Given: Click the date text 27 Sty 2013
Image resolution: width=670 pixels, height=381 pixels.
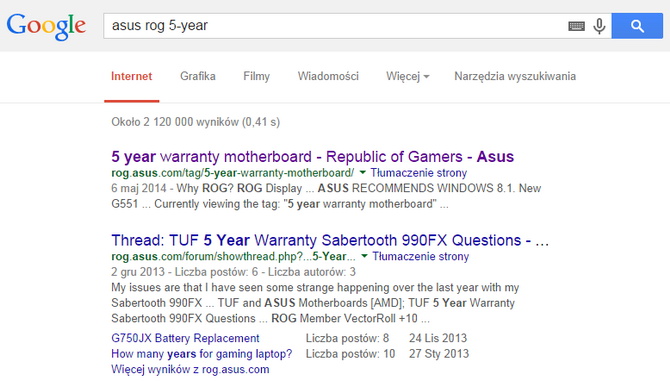Looking at the screenshot, I should tap(439, 354).
